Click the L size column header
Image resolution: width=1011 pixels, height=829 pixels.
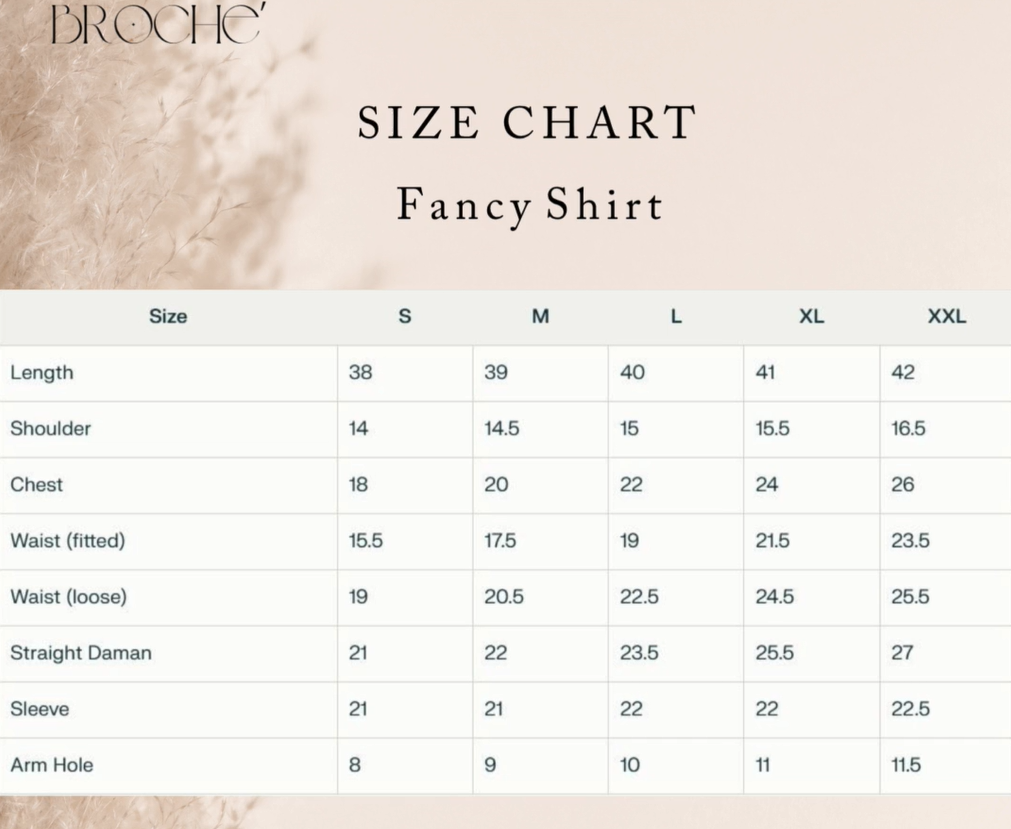point(676,316)
